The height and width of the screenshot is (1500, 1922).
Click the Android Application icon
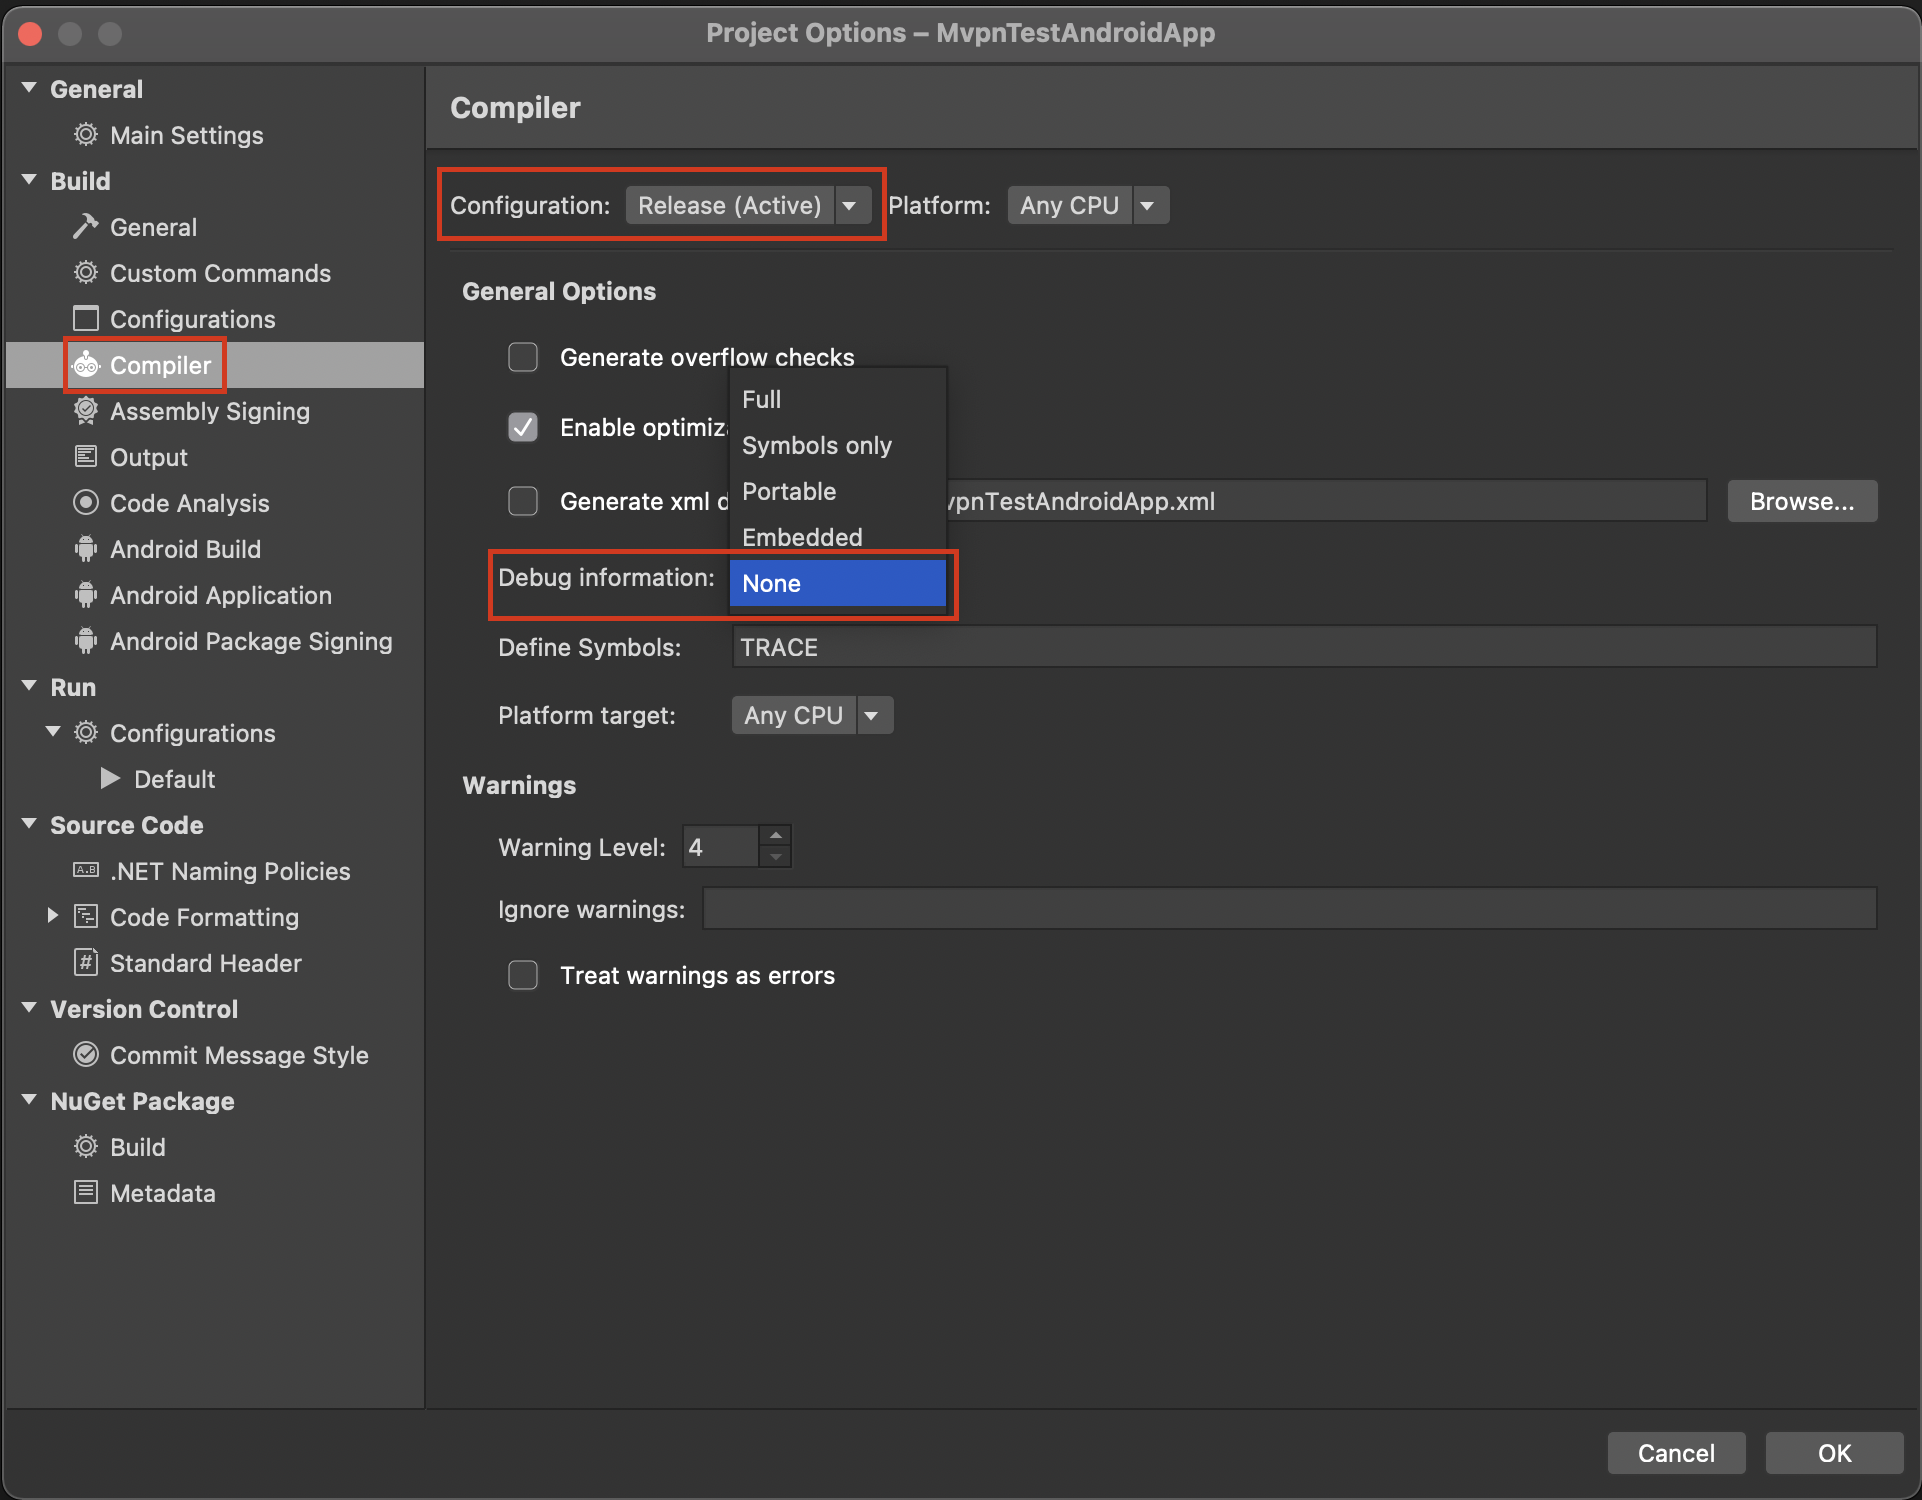click(x=86, y=594)
